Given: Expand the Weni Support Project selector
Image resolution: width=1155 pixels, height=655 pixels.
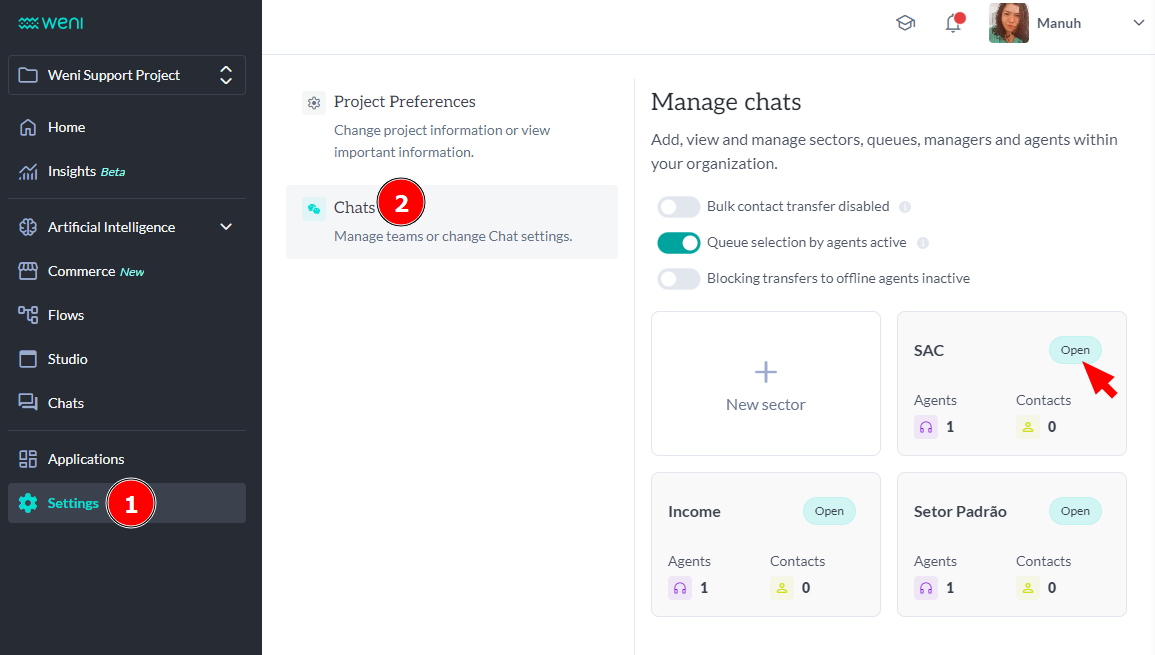Looking at the screenshot, I should tap(226, 74).
